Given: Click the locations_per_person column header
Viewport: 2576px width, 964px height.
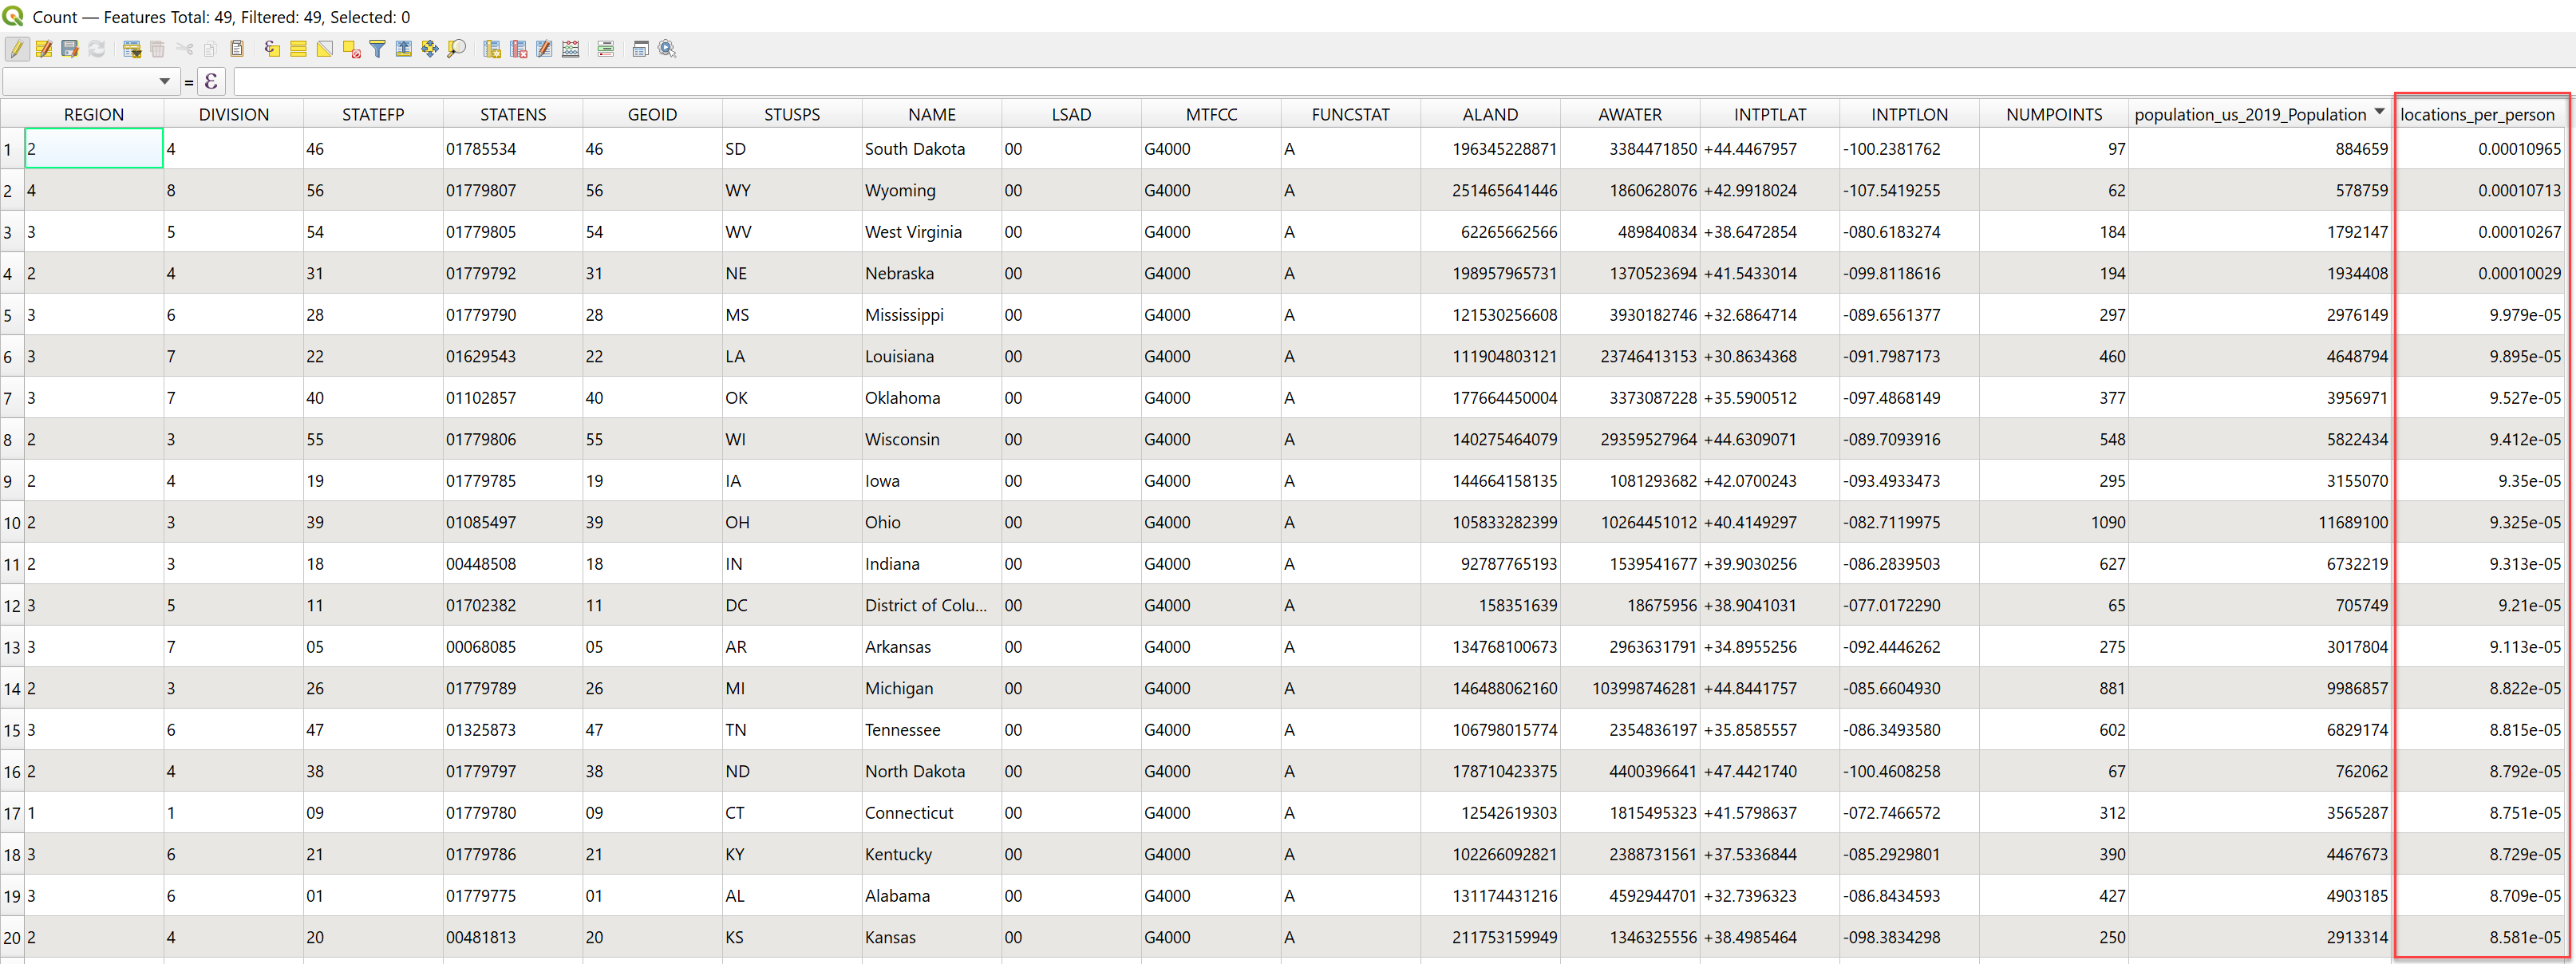Looking at the screenshot, I should click(2477, 114).
